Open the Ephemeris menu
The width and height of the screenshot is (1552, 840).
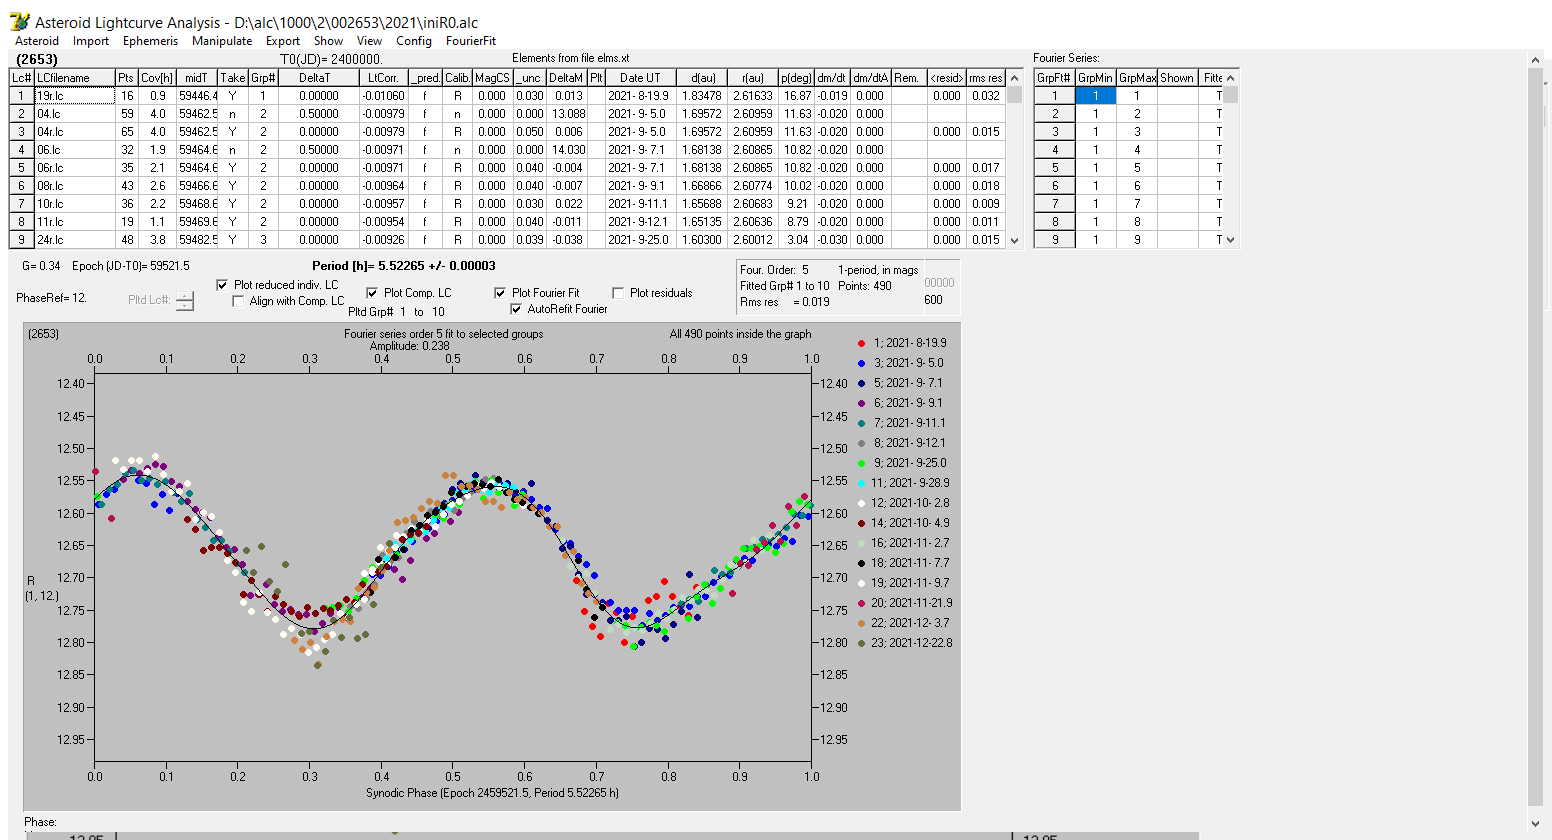click(x=150, y=41)
